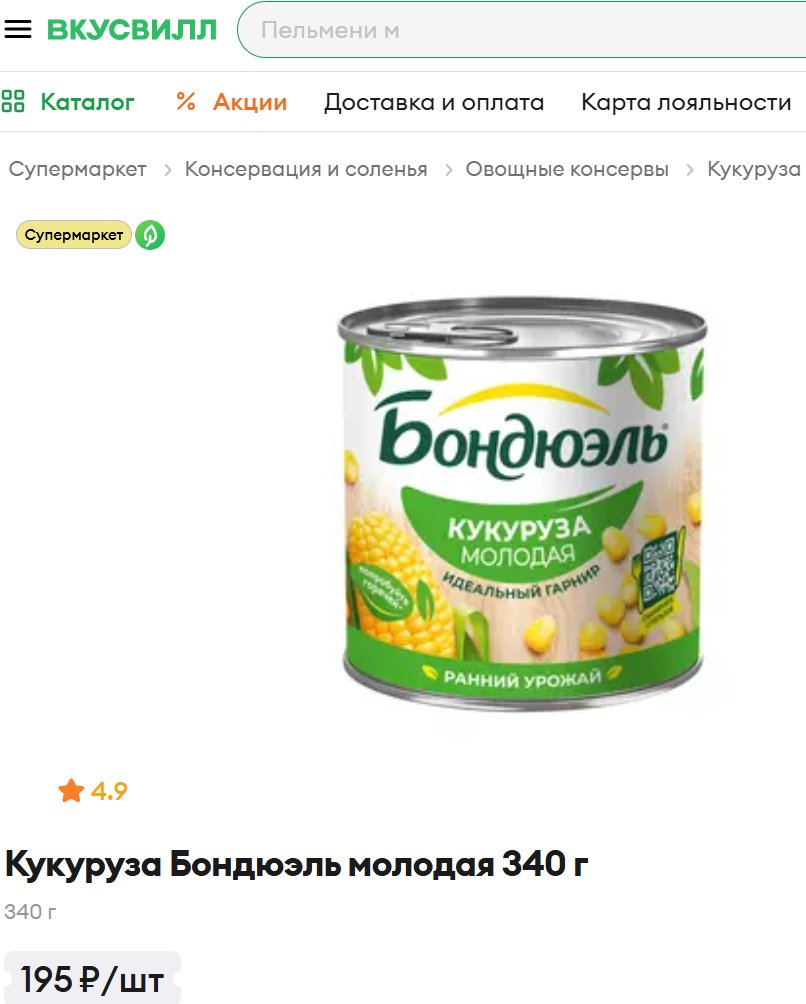
Task: Open Карта лояльности page
Action: coord(686,102)
